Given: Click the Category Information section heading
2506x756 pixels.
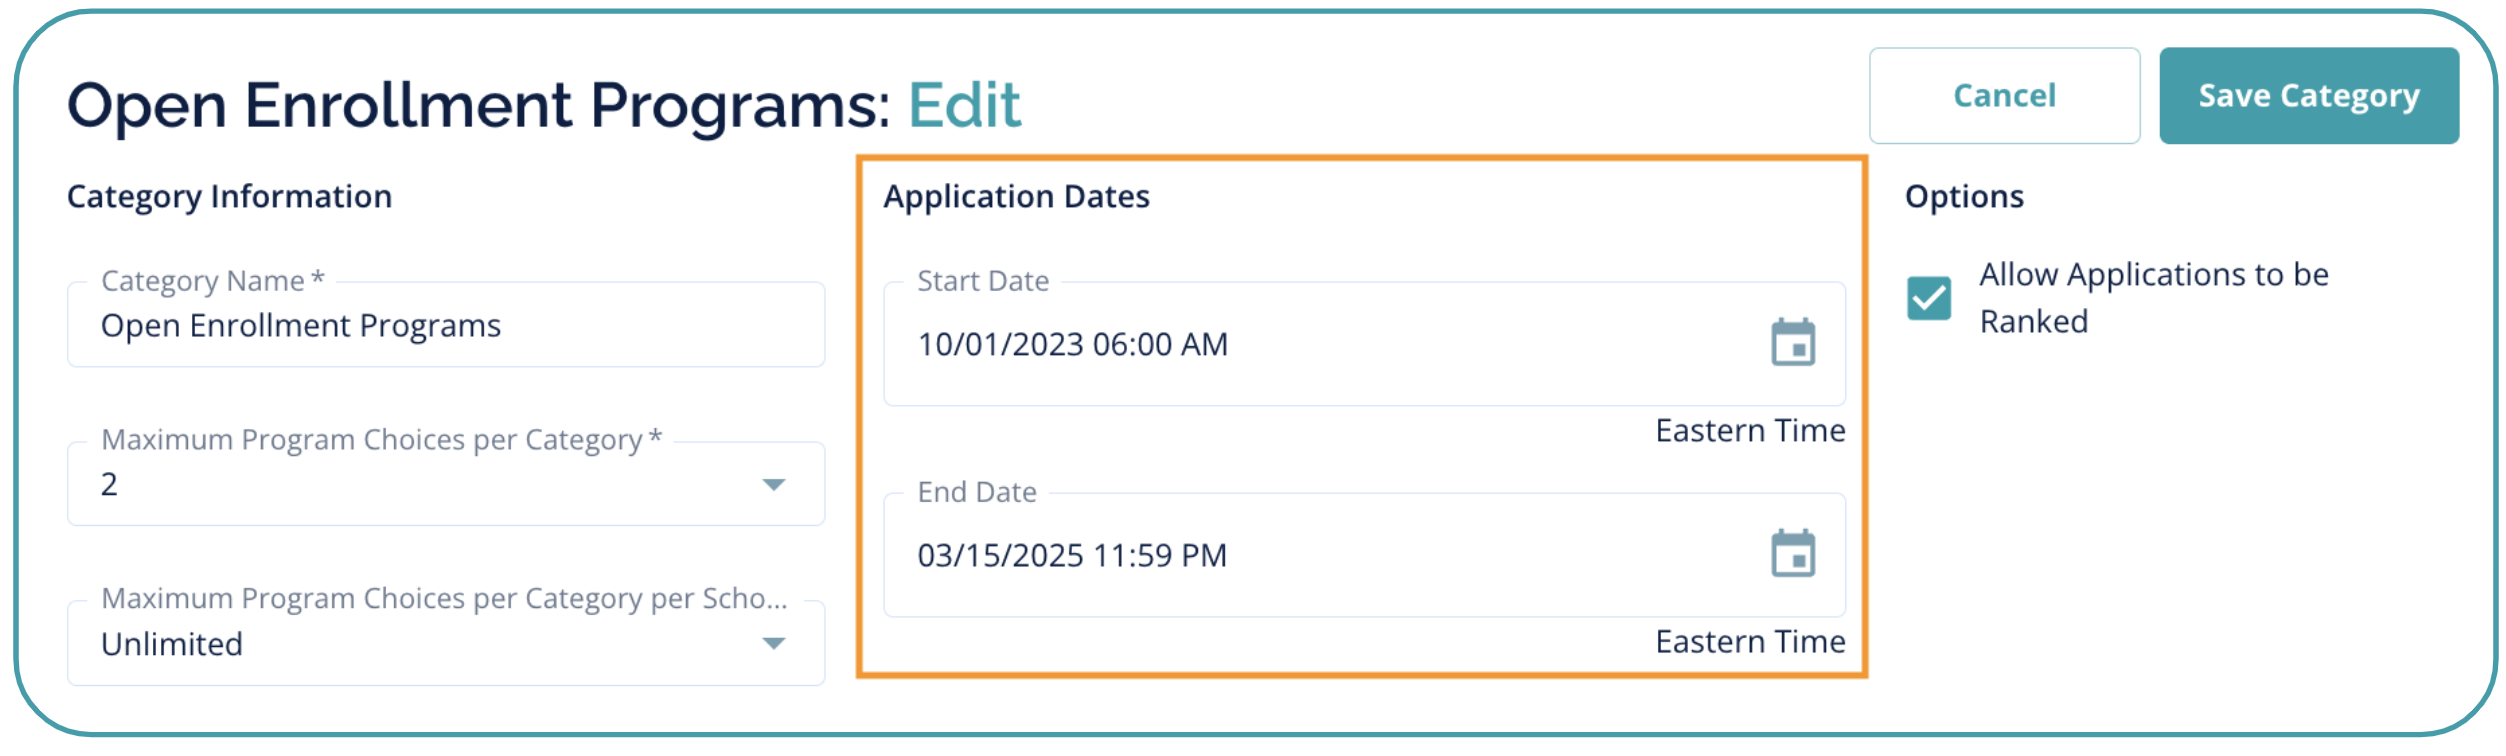Looking at the screenshot, I should (x=229, y=197).
